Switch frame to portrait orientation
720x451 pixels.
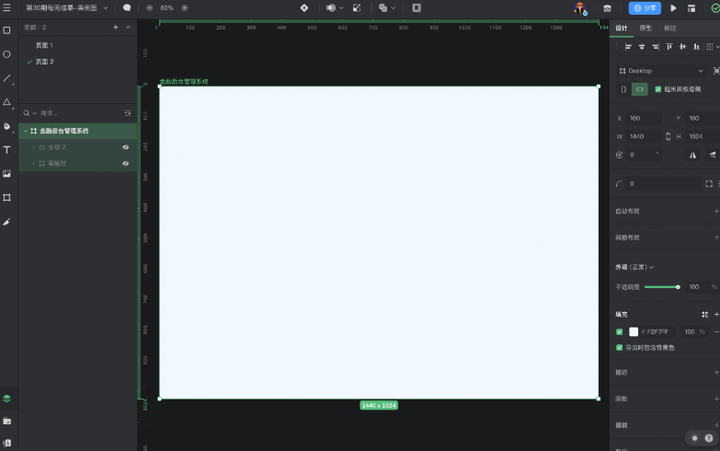pos(623,89)
